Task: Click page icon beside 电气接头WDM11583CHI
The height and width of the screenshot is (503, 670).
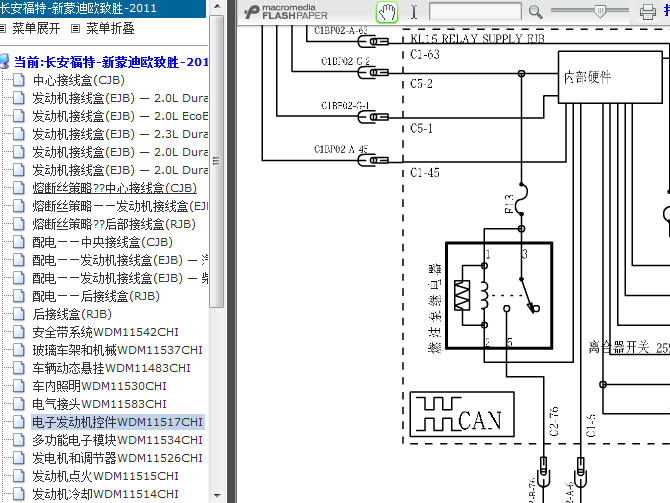Action: tap(18, 403)
